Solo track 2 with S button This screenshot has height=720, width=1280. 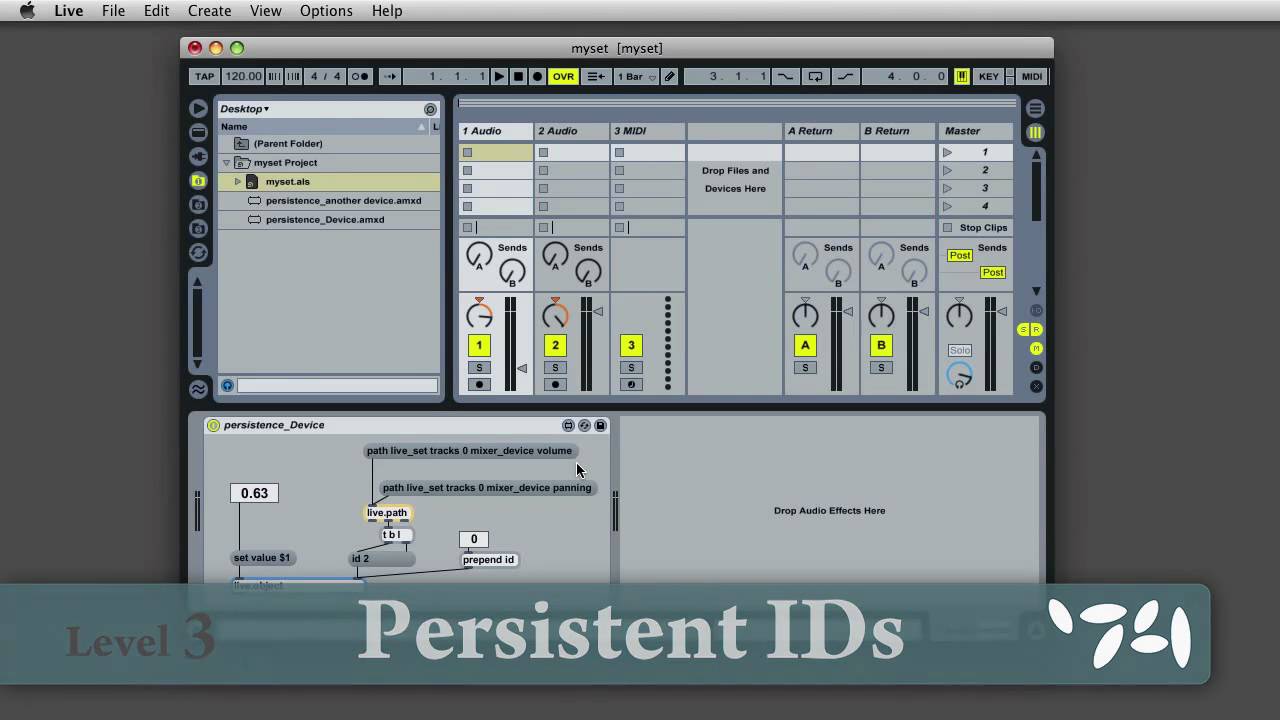point(555,368)
